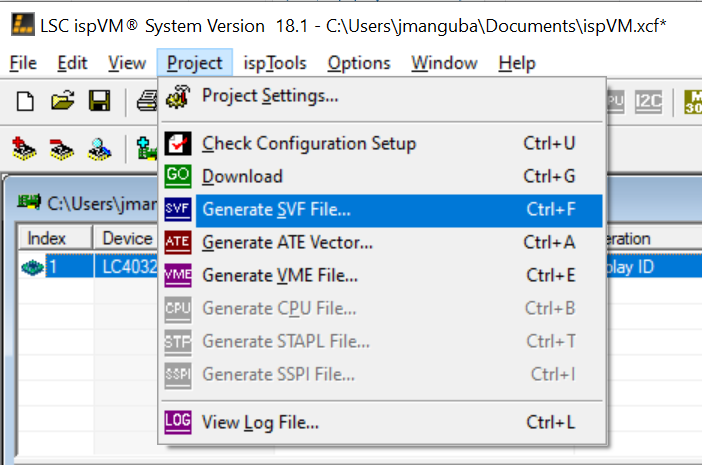Choose Download from the Project menu
Screen dimensions: 702x465
tap(242, 176)
